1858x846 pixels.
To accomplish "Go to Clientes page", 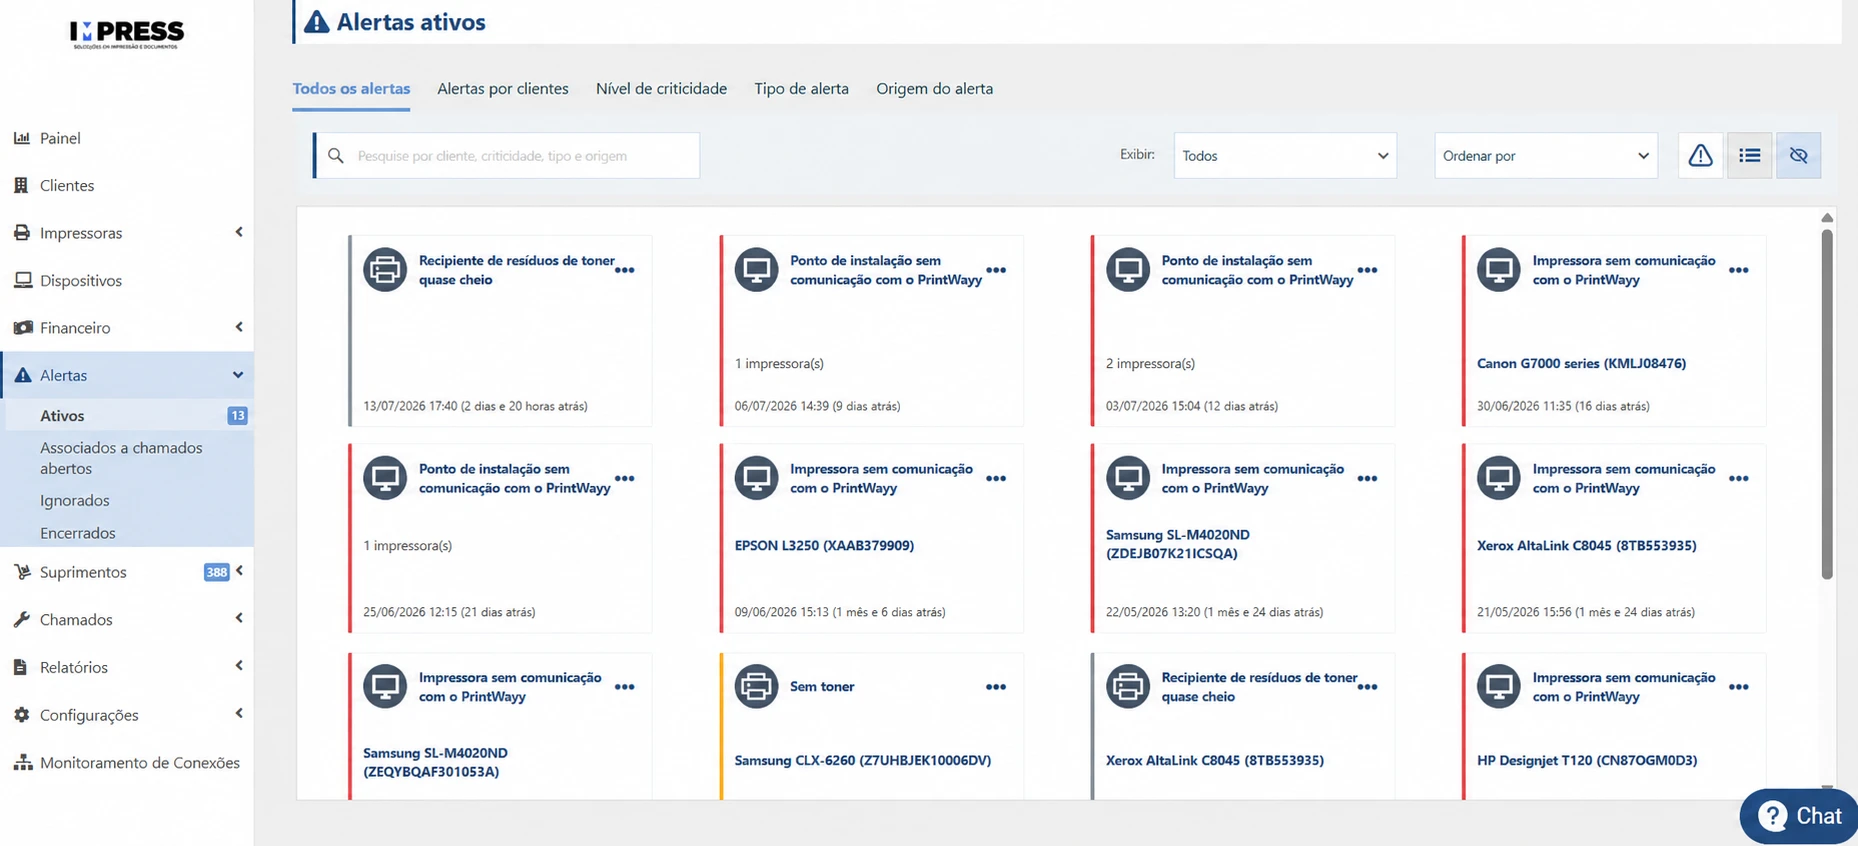I will click(67, 185).
